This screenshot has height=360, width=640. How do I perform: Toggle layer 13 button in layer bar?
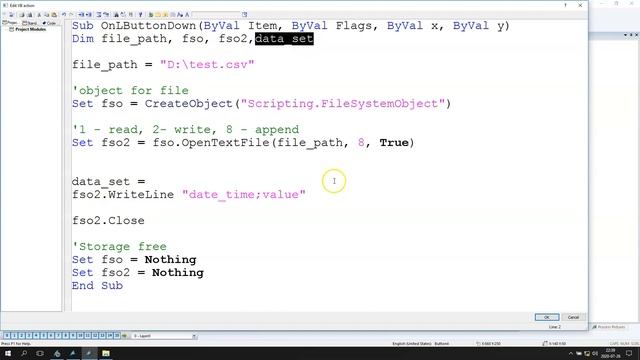(x=102, y=336)
